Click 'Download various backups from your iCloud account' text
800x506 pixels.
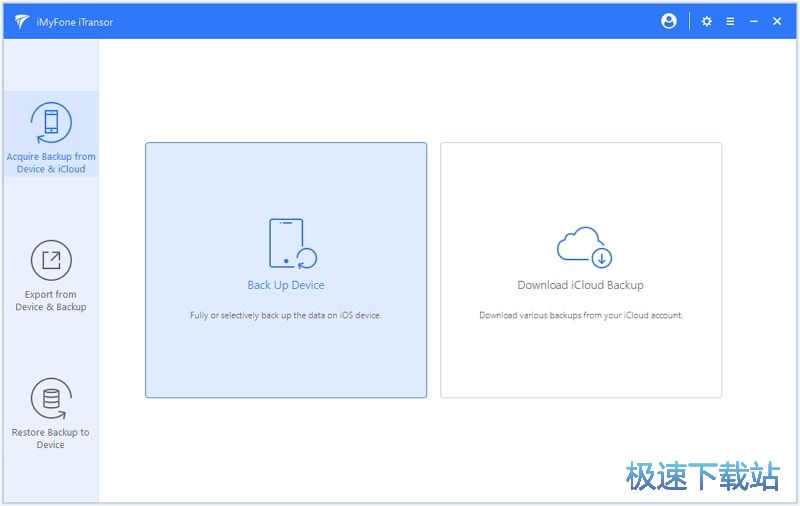tap(581, 315)
